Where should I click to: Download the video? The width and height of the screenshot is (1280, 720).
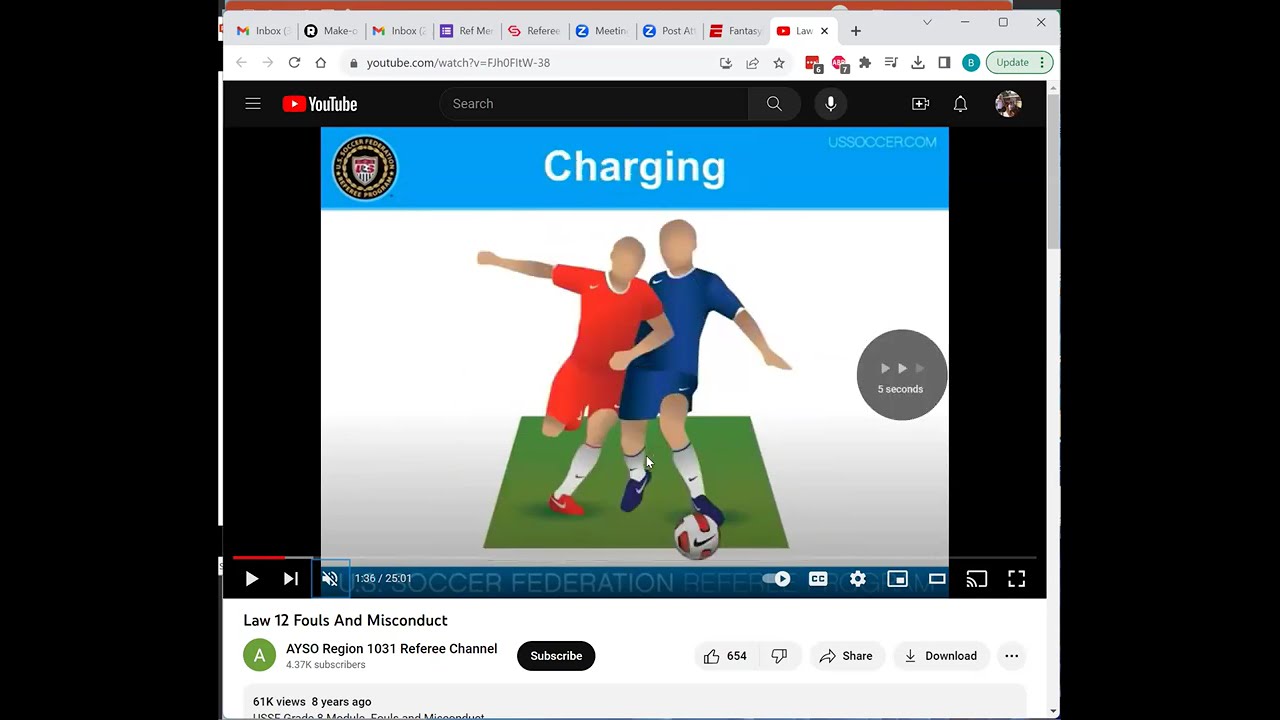tap(941, 656)
